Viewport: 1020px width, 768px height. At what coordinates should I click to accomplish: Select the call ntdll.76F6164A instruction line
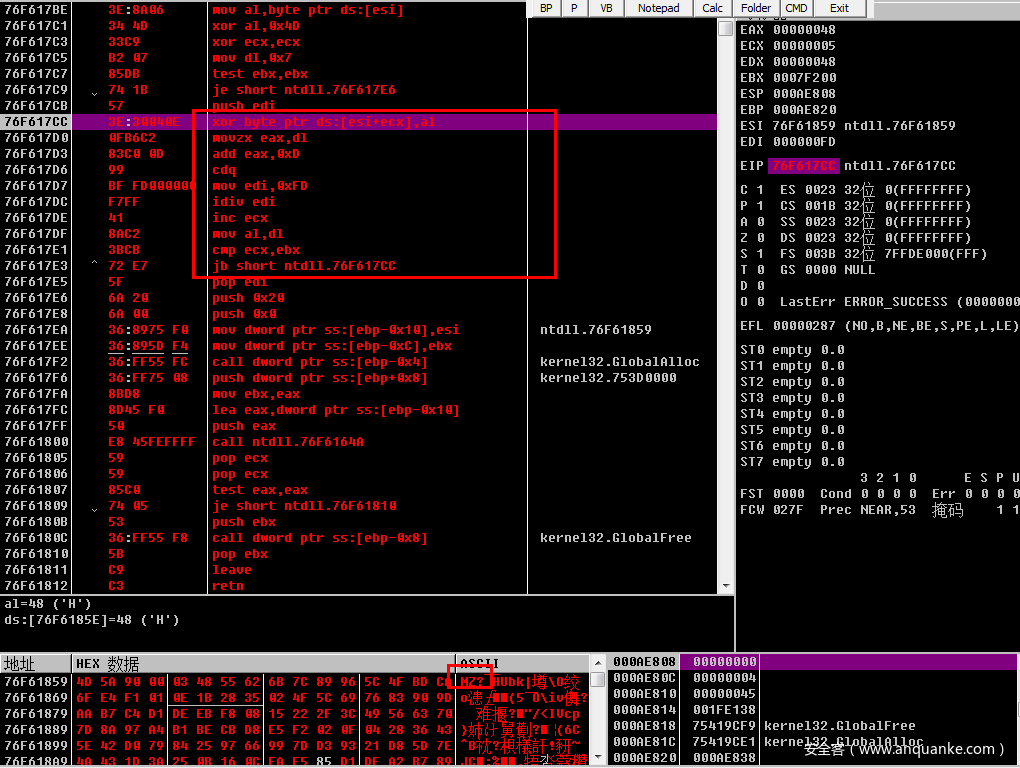pyautogui.click(x=288, y=442)
